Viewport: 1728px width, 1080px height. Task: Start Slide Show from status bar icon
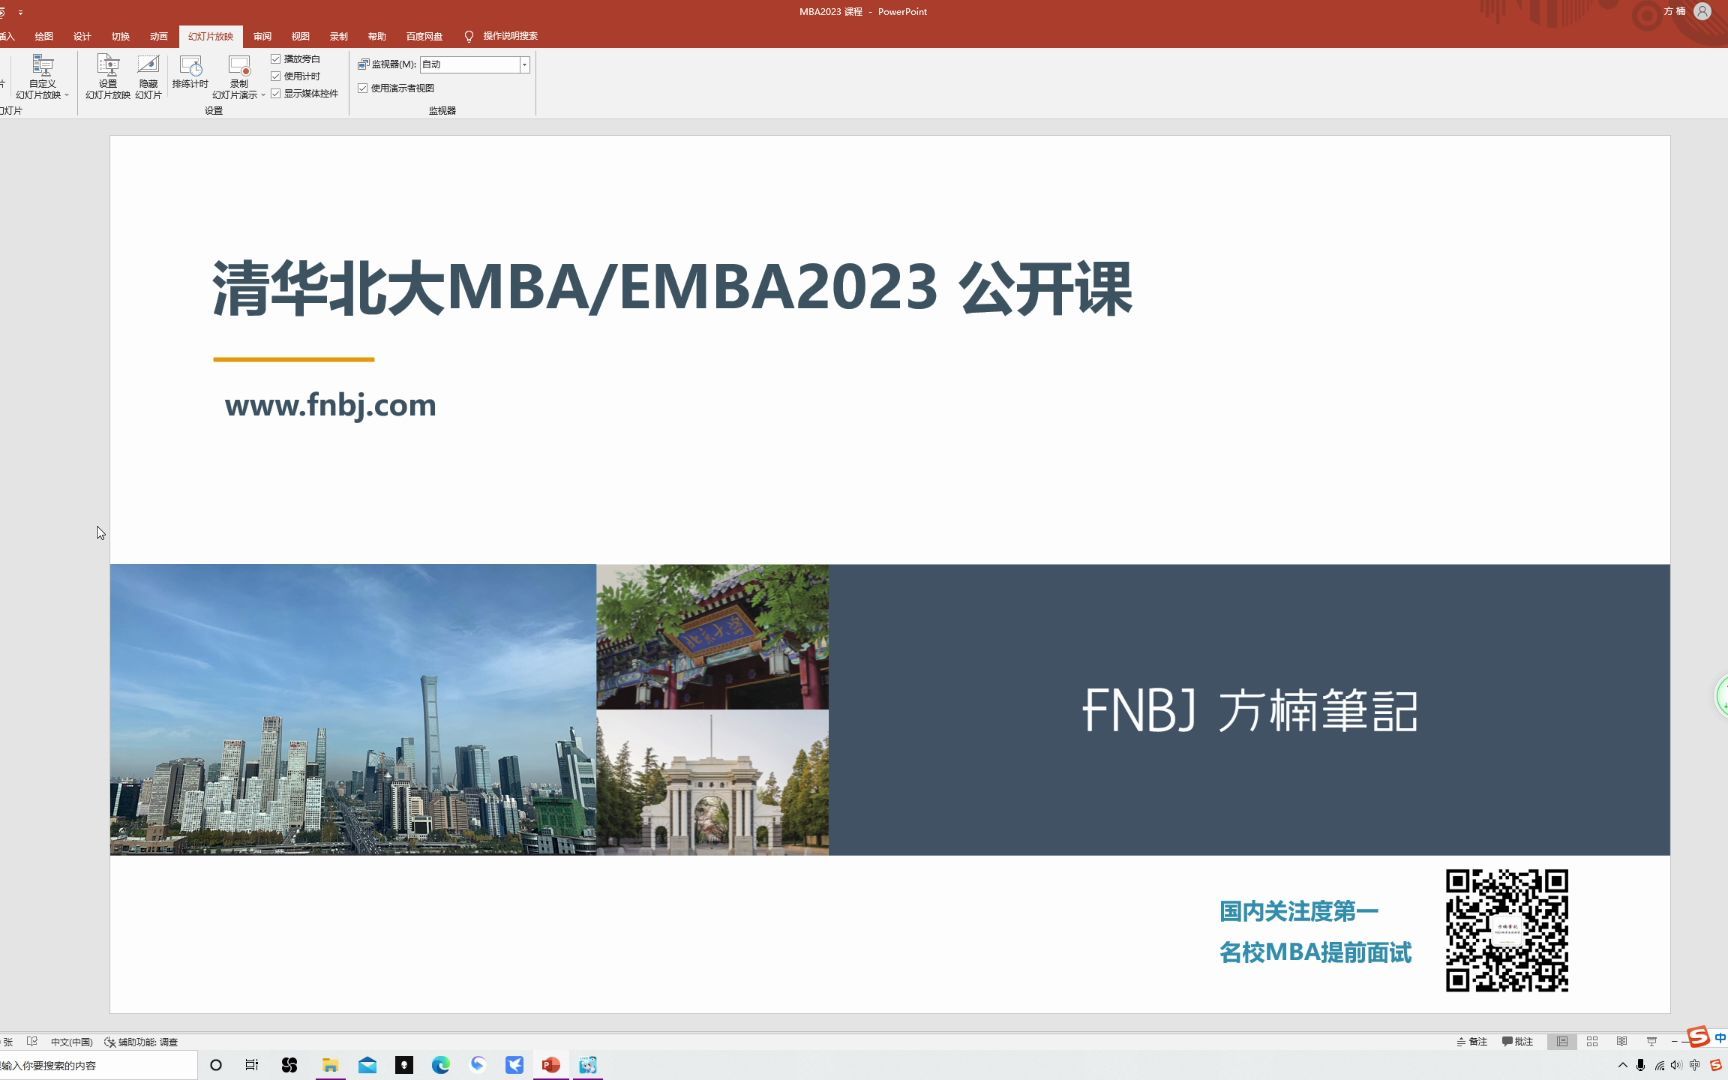pyautogui.click(x=1651, y=1041)
